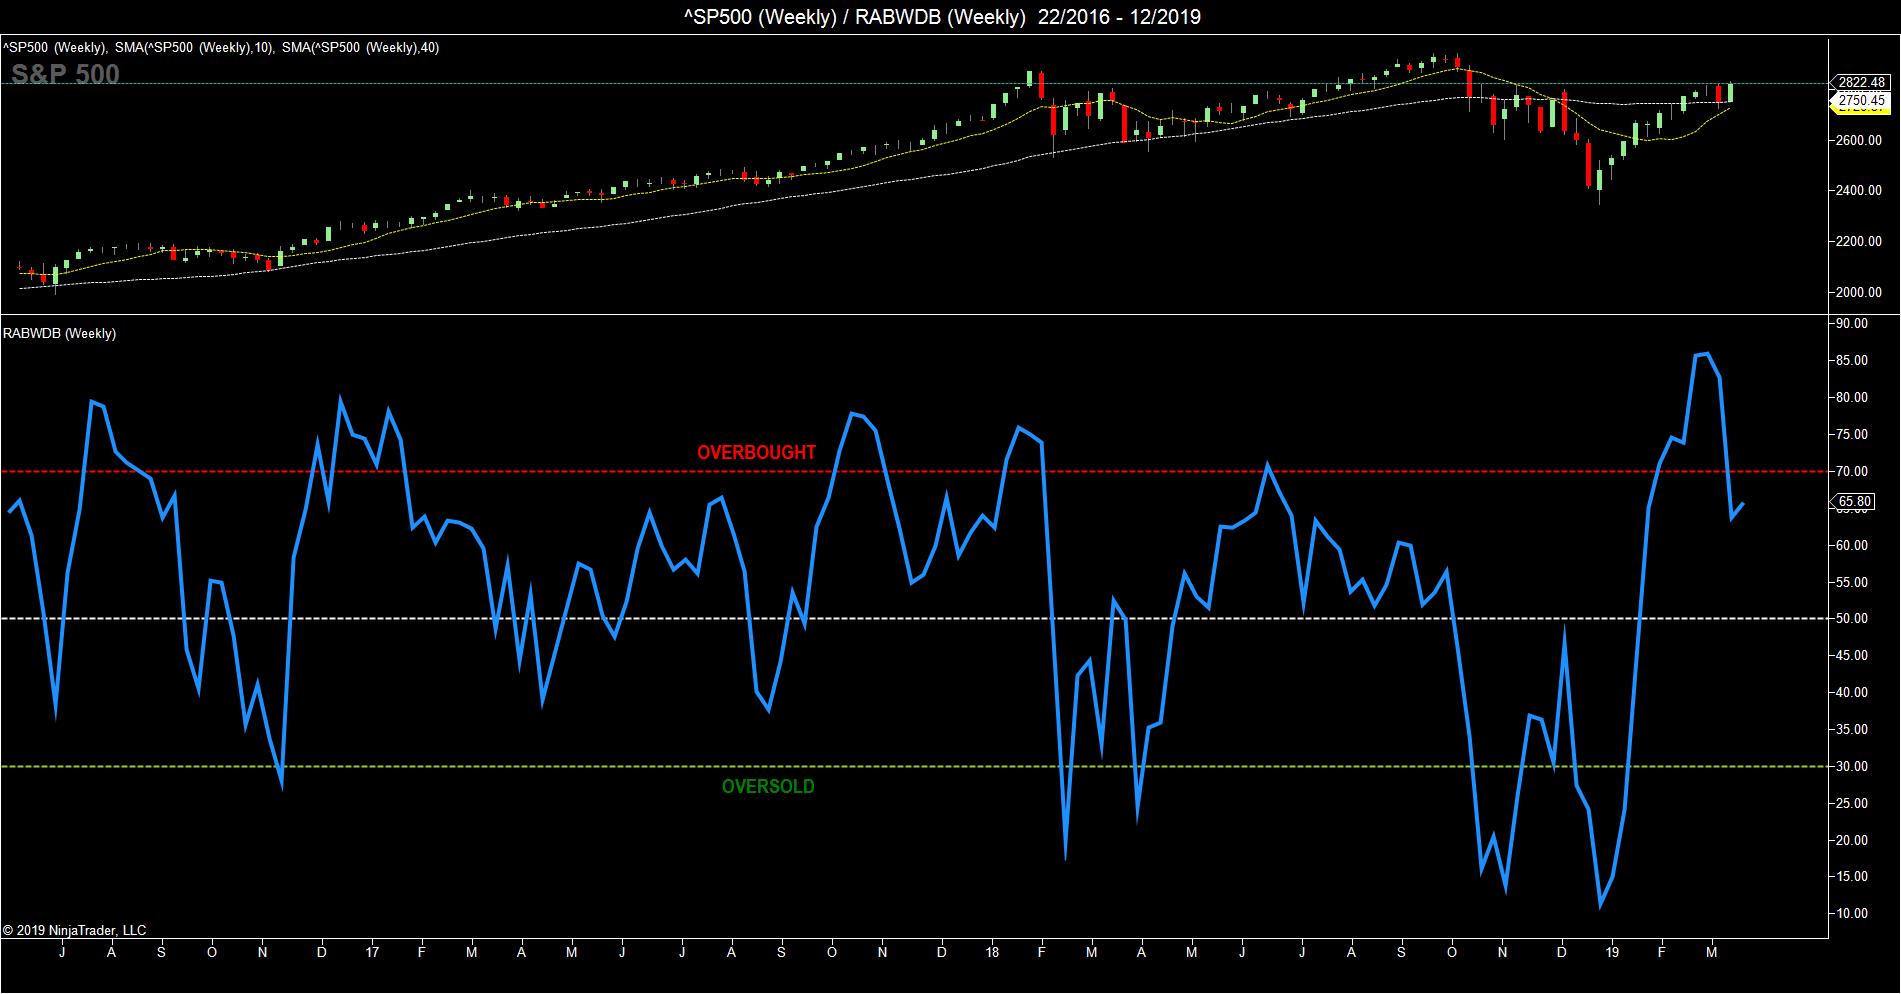Select the red OVERBOUGHT label
This screenshot has width=1901, height=994.
coord(756,452)
